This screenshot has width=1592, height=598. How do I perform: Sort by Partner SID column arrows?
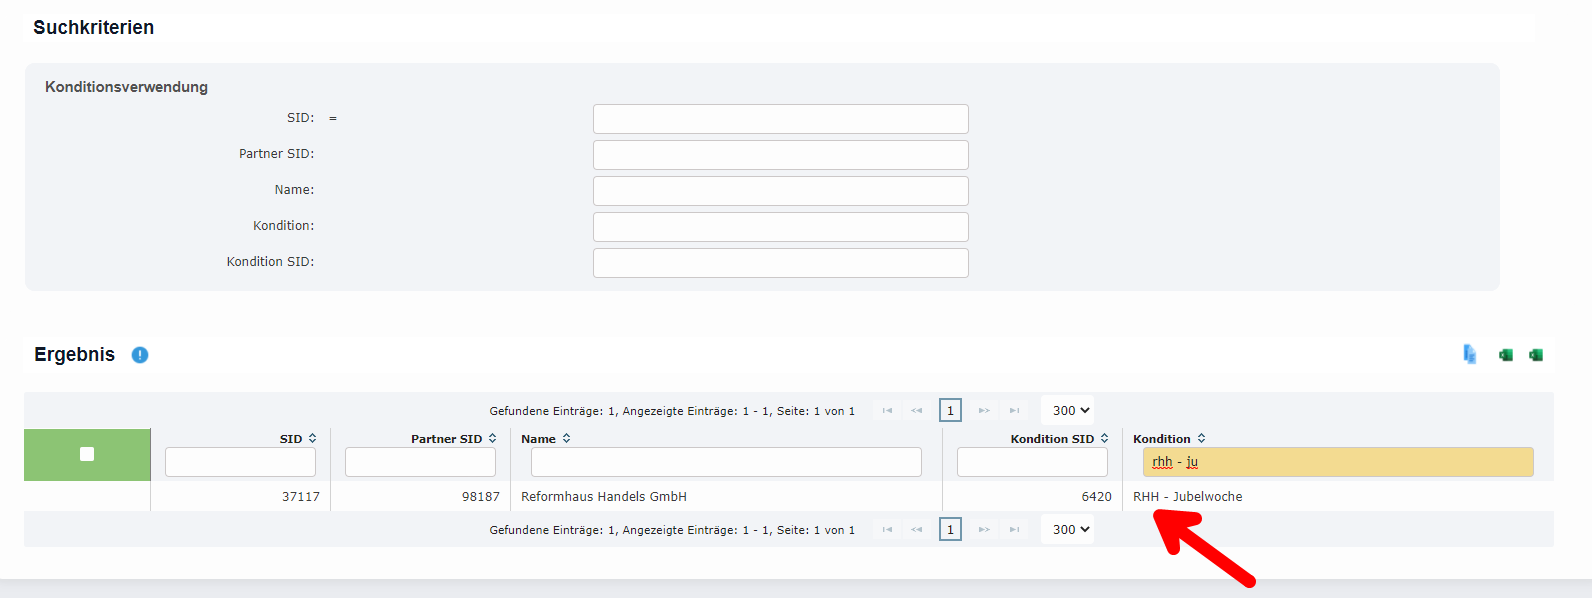(492, 439)
